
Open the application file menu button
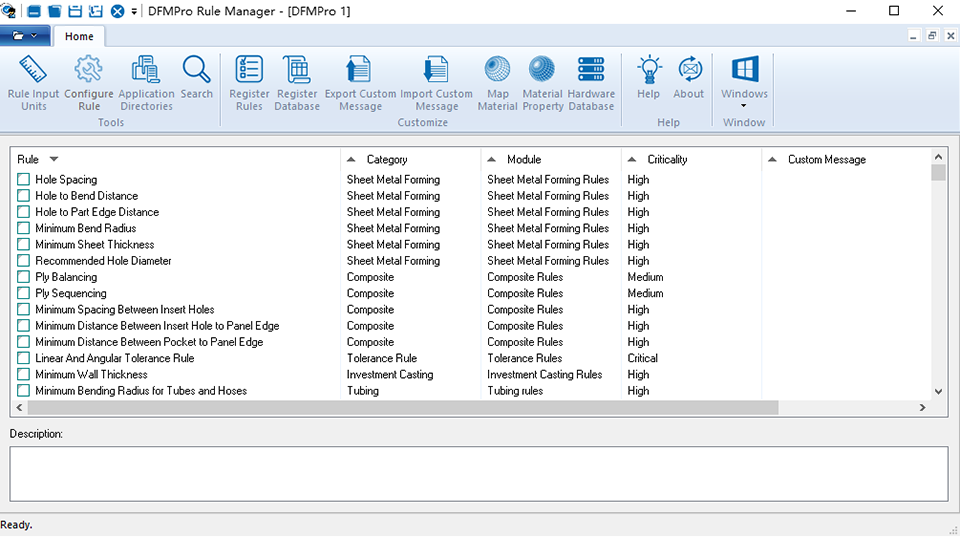coord(25,36)
